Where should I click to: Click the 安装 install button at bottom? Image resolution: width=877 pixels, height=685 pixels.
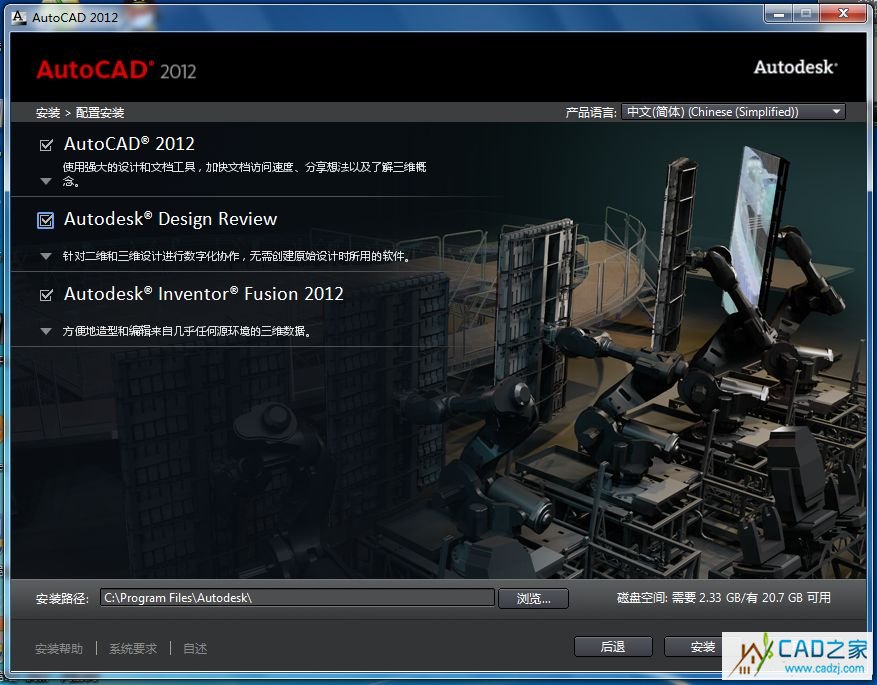point(702,647)
